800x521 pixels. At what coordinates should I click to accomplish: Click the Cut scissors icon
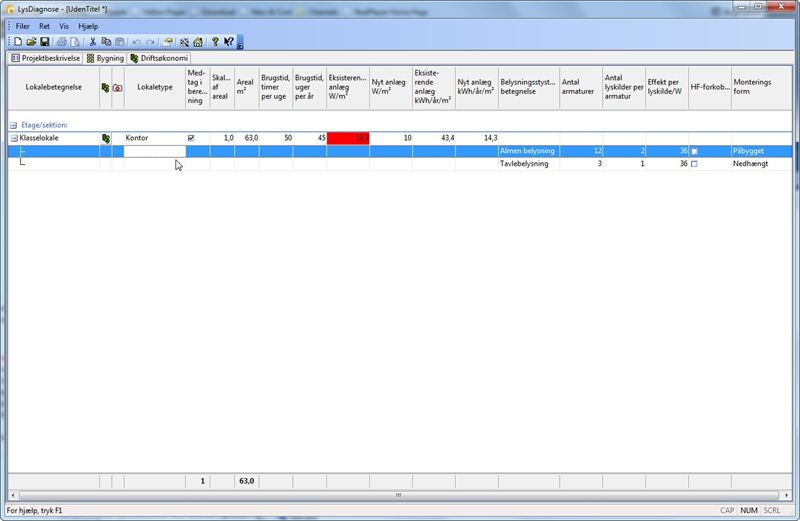(92, 42)
